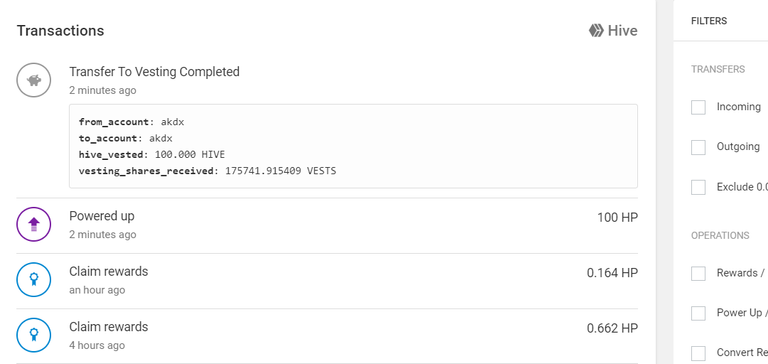Click the Hive logo icon
Viewport: 768px width, 364px height.
596,31
